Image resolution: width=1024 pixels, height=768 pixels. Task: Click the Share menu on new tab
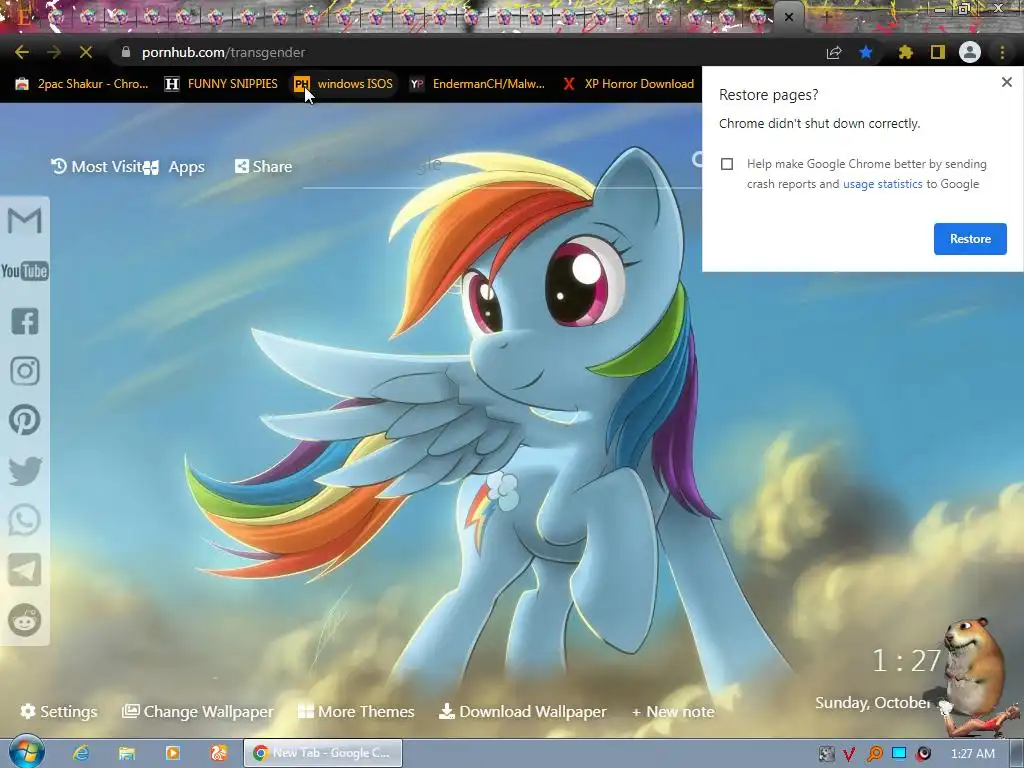(x=263, y=167)
